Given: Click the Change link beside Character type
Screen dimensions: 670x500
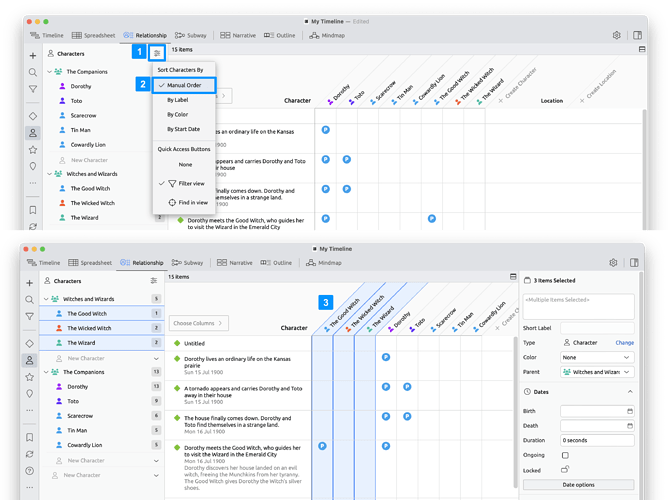Looking at the screenshot, I should pyautogui.click(x=624, y=342).
